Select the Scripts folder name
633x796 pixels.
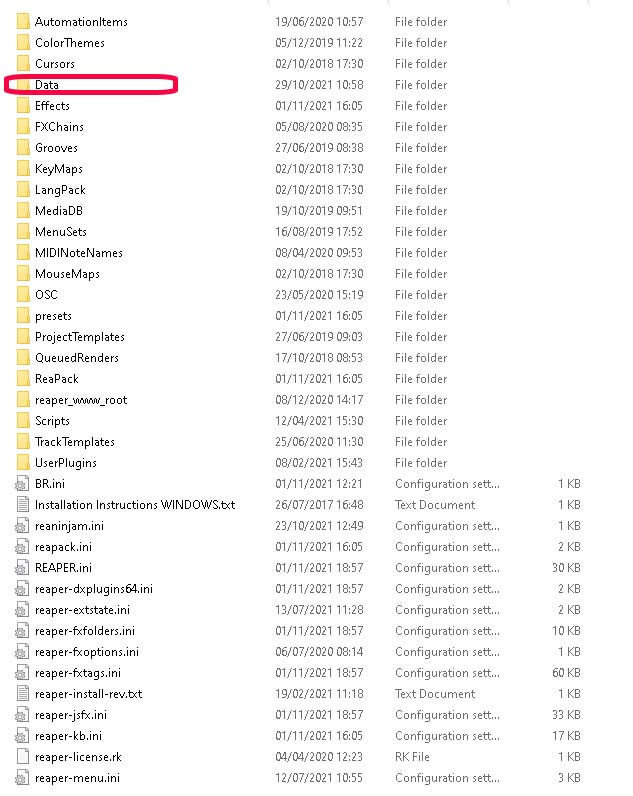coord(52,421)
